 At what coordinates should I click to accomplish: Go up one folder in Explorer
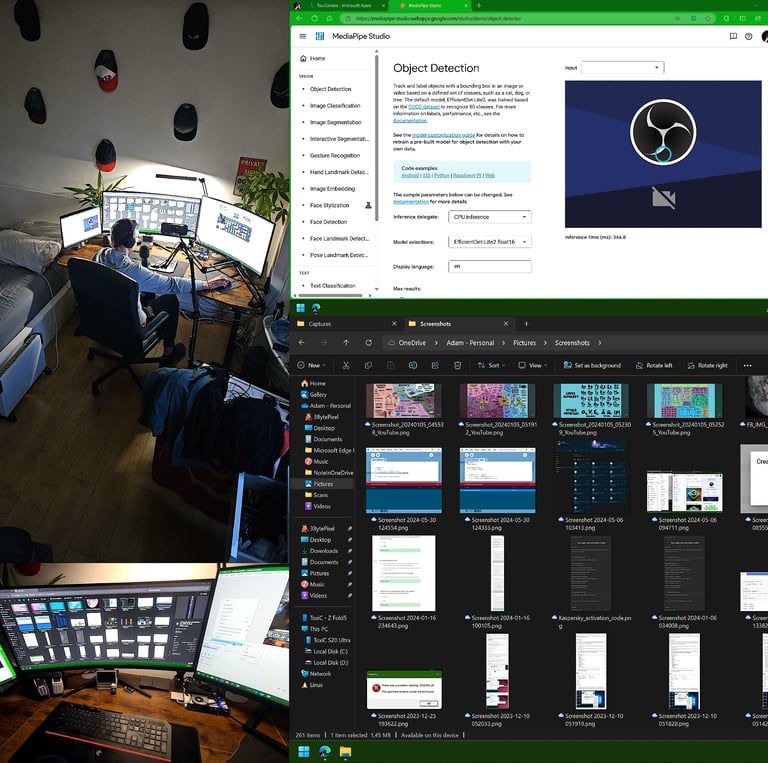tap(346, 343)
